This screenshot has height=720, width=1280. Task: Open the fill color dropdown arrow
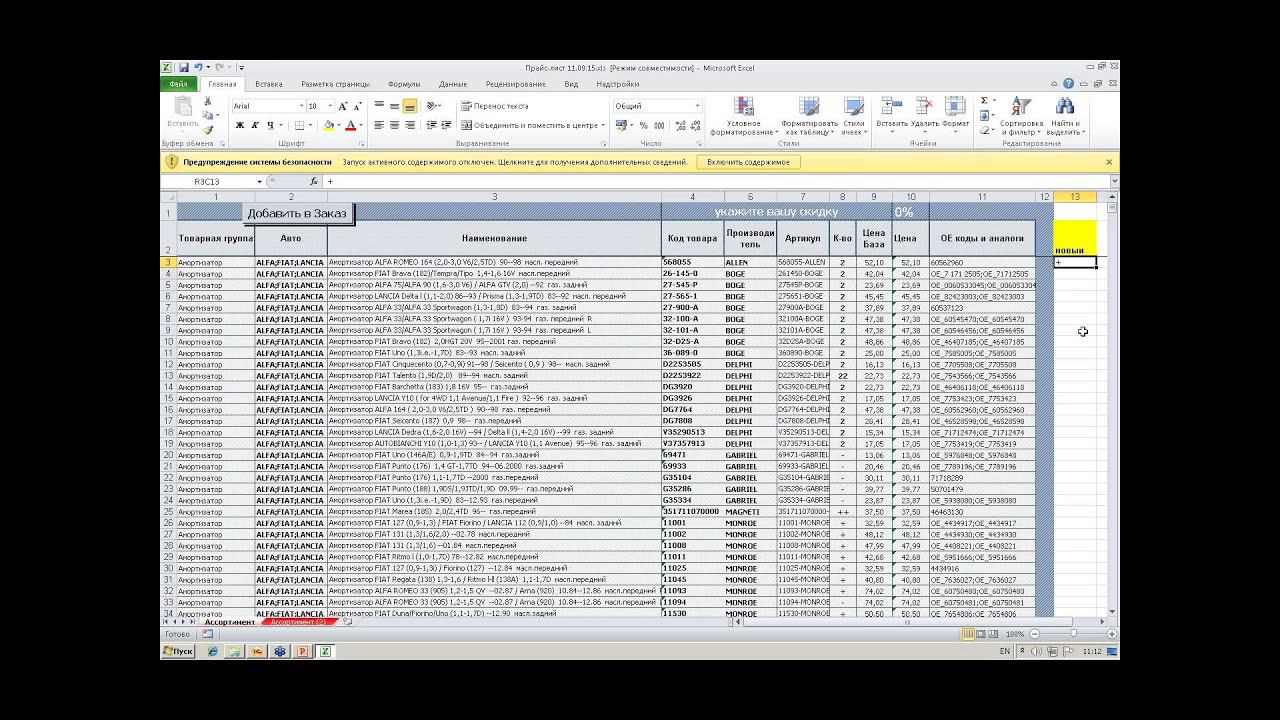[339, 125]
